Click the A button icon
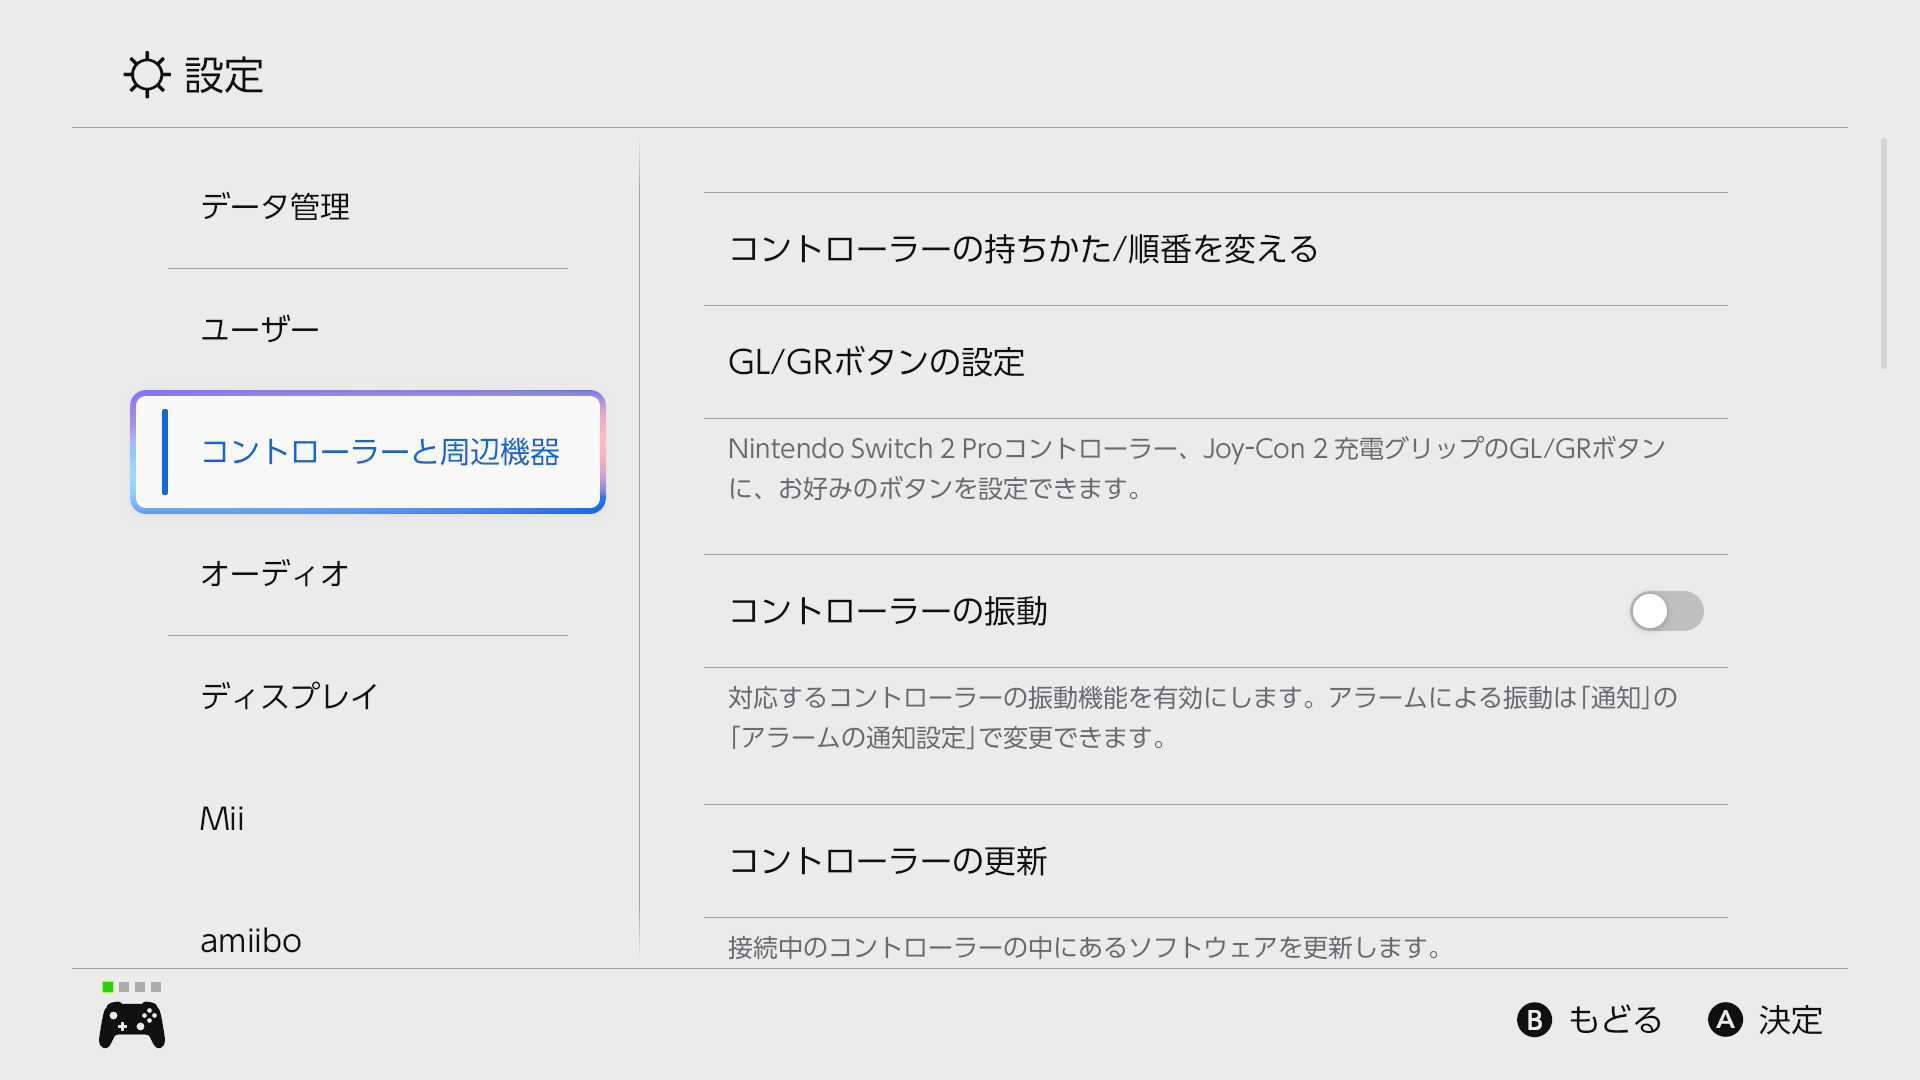1920x1080 pixels. click(x=1725, y=1020)
